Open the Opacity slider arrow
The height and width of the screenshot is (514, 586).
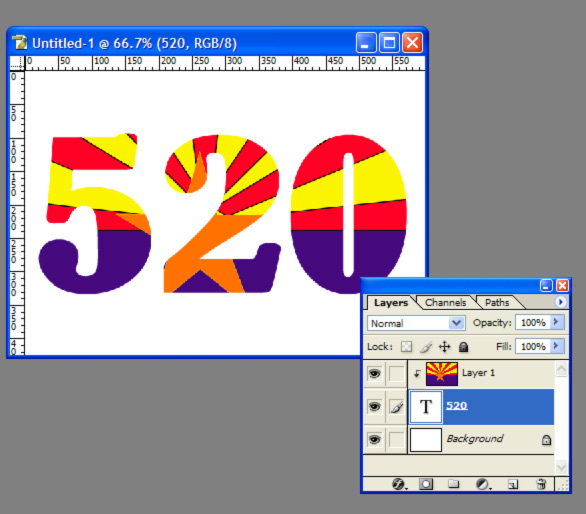pyautogui.click(x=556, y=322)
